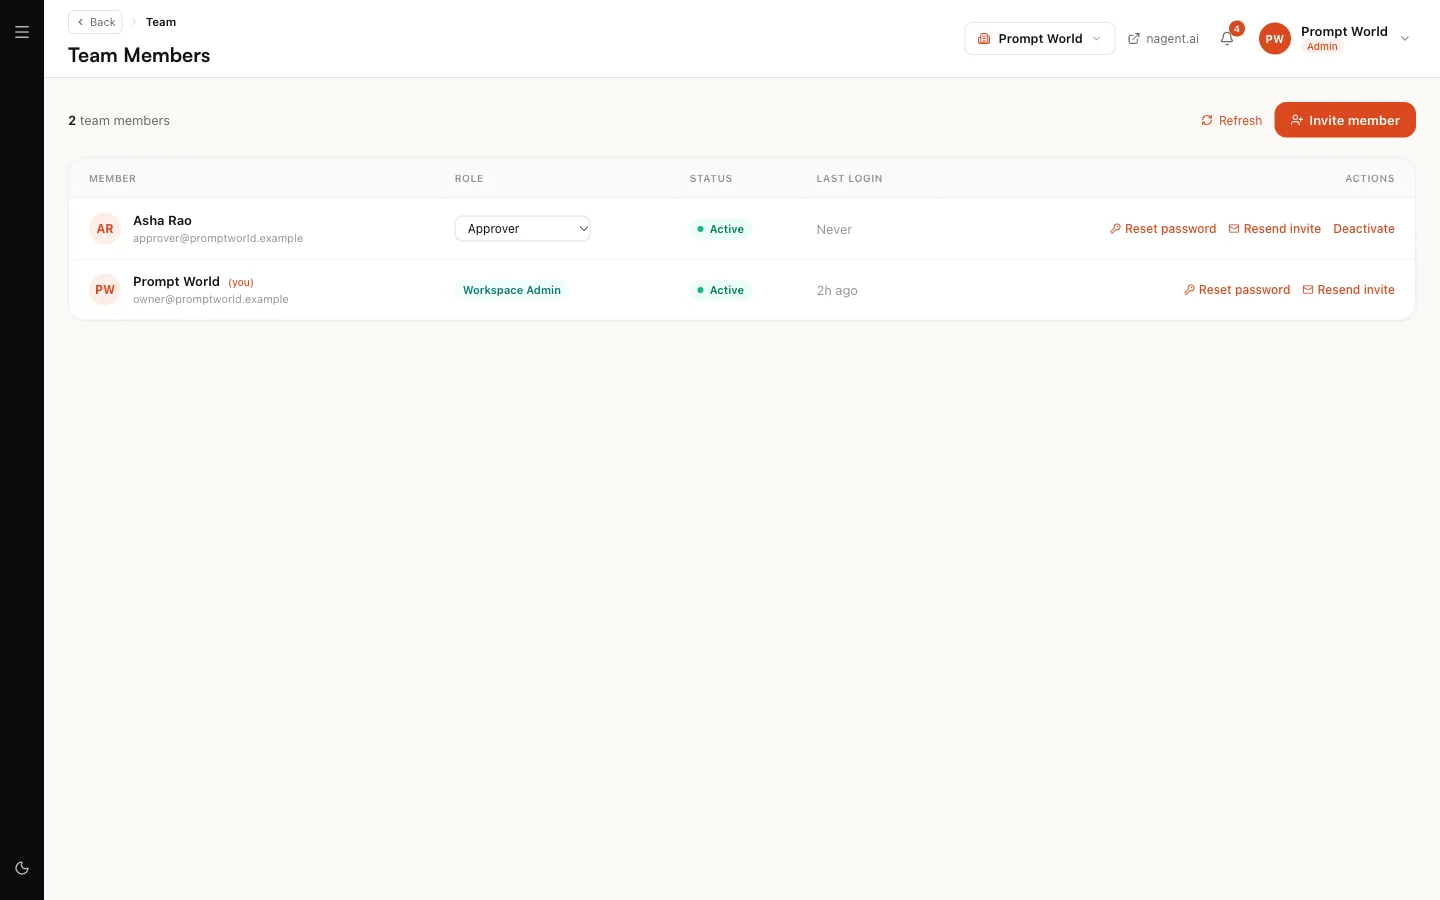Click the '2 team members' count text
This screenshot has width=1440, height=900.
pos(119,121)
